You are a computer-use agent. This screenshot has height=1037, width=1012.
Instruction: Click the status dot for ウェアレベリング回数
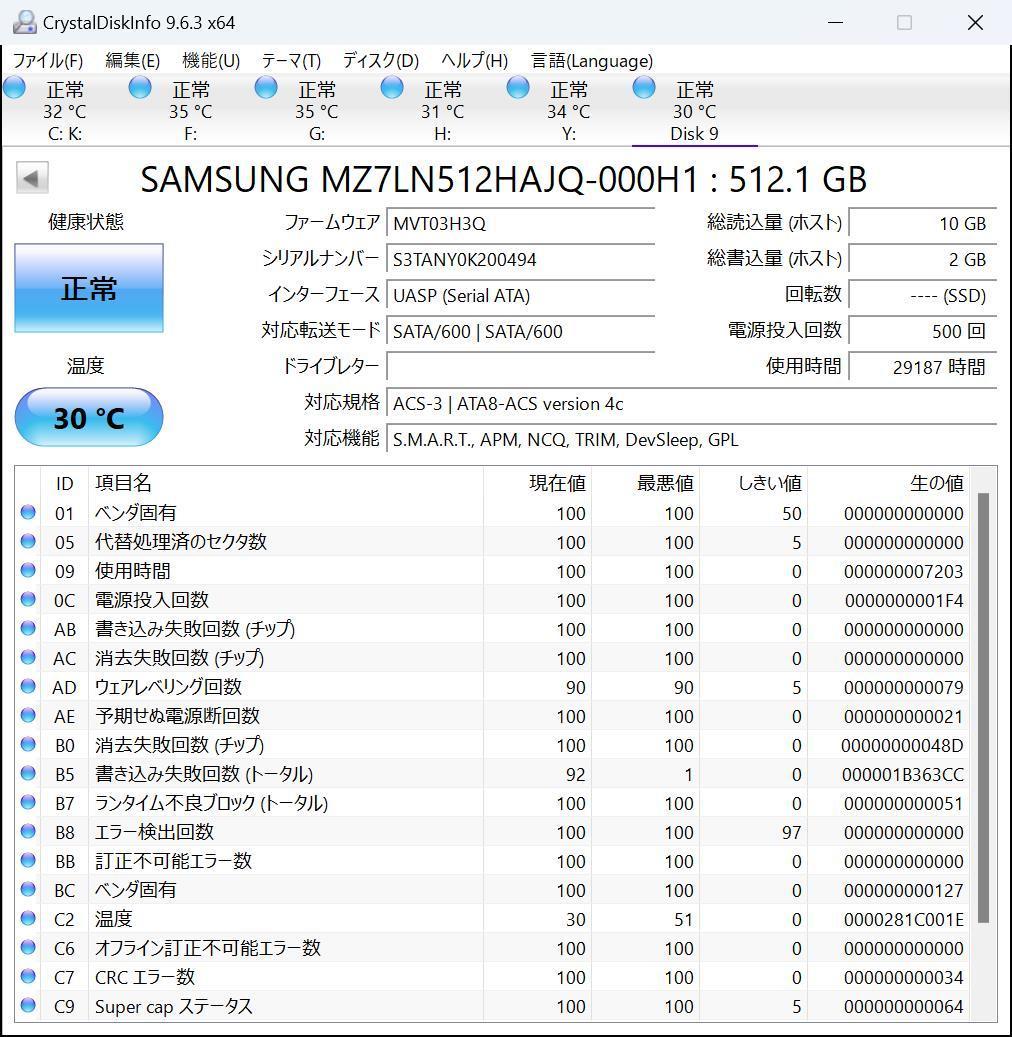(x=28, y=686)
